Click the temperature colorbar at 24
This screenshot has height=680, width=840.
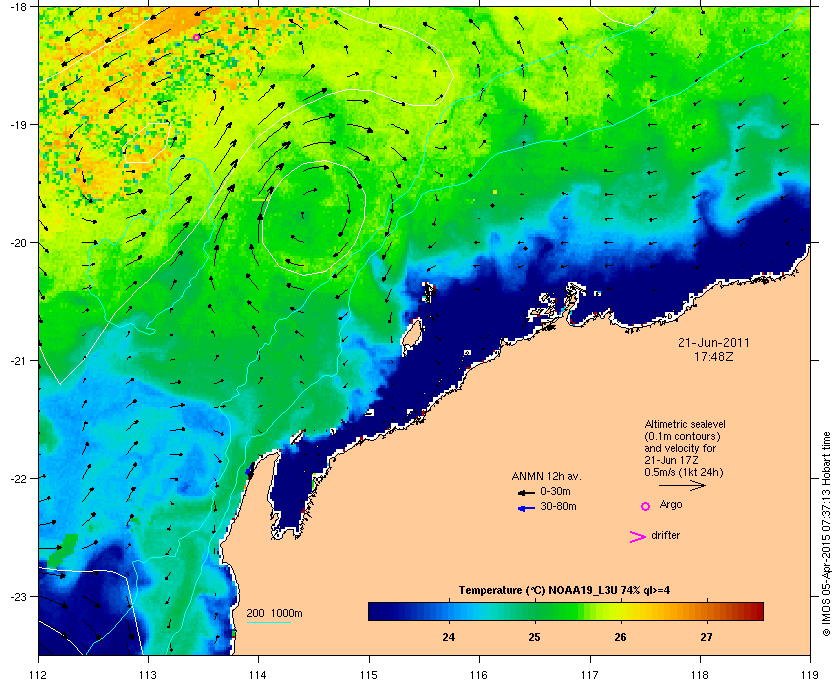pyautogui.click(x=449, y=611)
